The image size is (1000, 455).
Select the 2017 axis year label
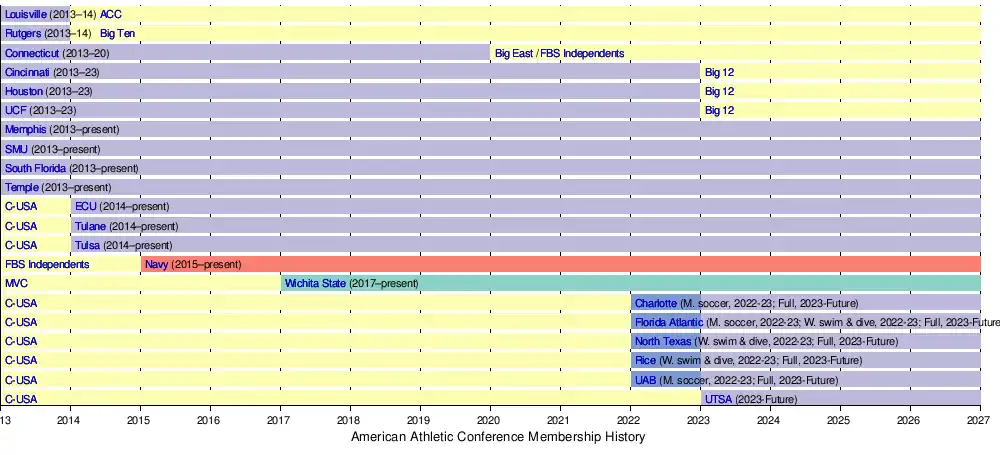pos(280,422)
